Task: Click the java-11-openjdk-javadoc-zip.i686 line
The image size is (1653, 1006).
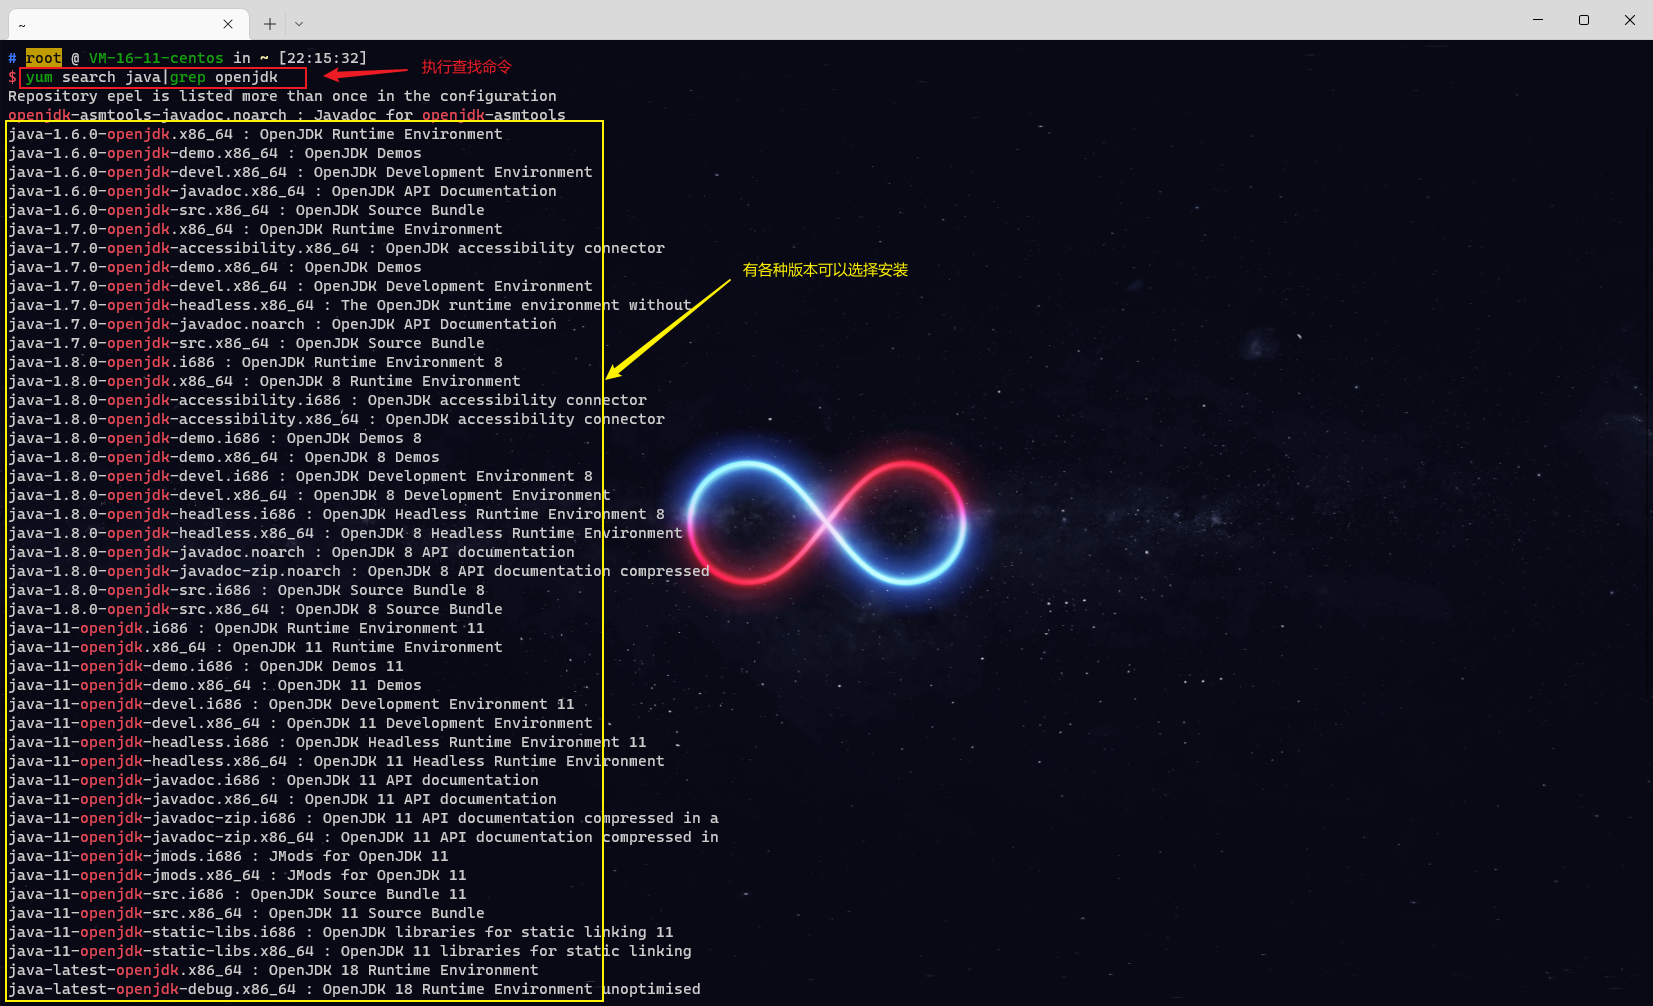Action: [363, 818]
